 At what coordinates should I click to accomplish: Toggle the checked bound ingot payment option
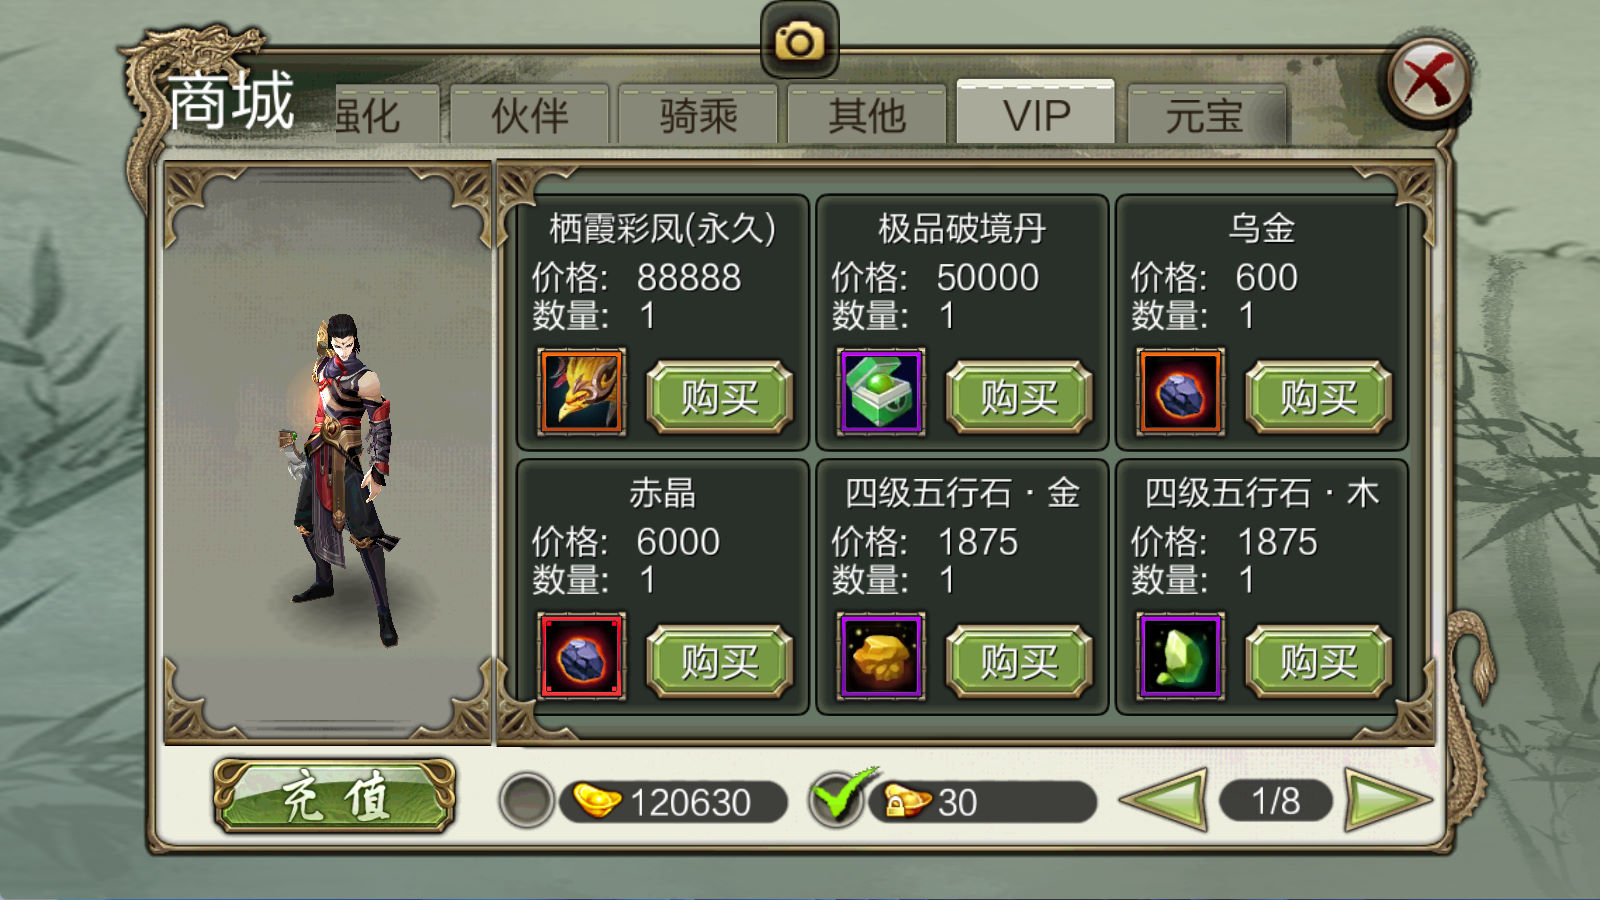tap(838, 799)
